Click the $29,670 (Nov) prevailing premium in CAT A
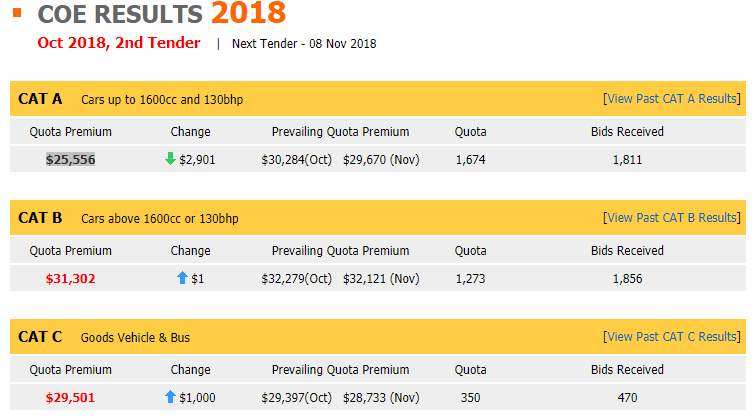 point(381,159)
